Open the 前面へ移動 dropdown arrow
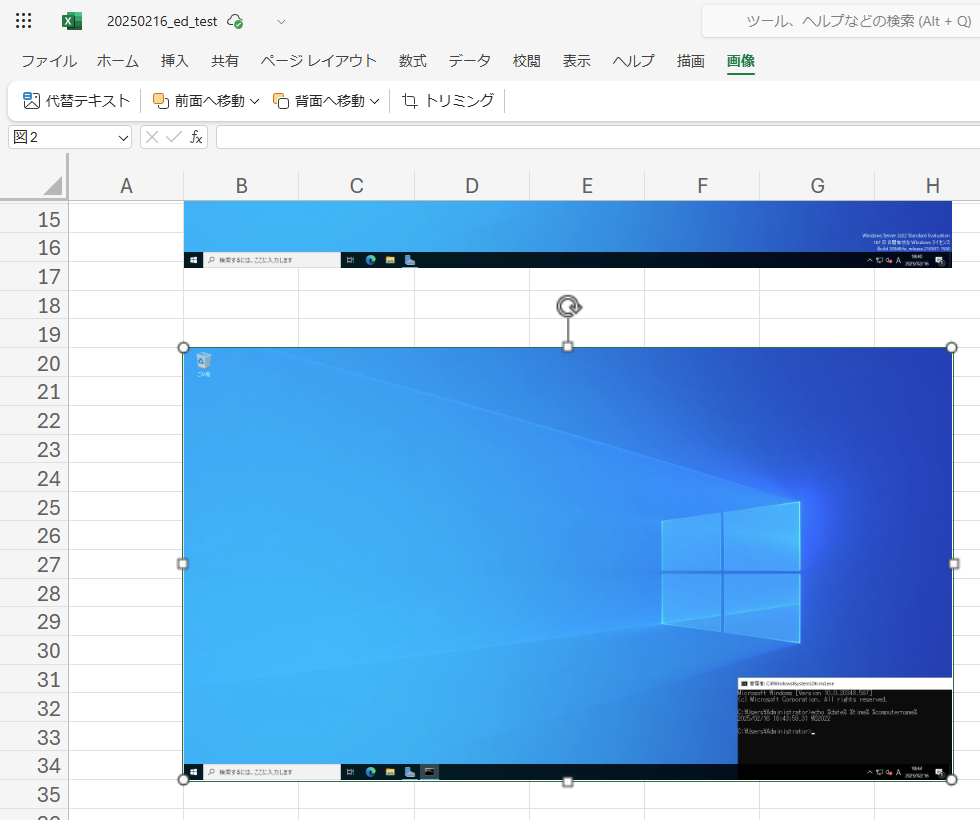 pos(254,101)
